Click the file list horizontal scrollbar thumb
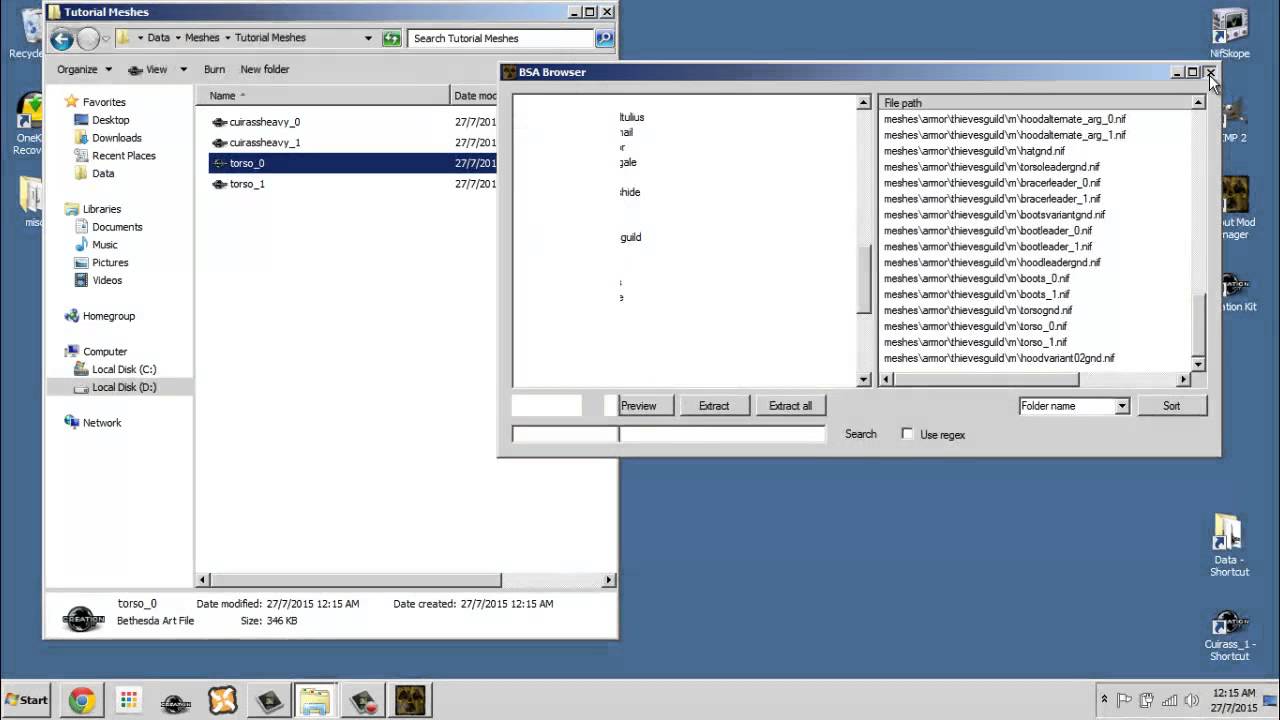Viewport: 1280px width, 720px height. click(985, 380)
